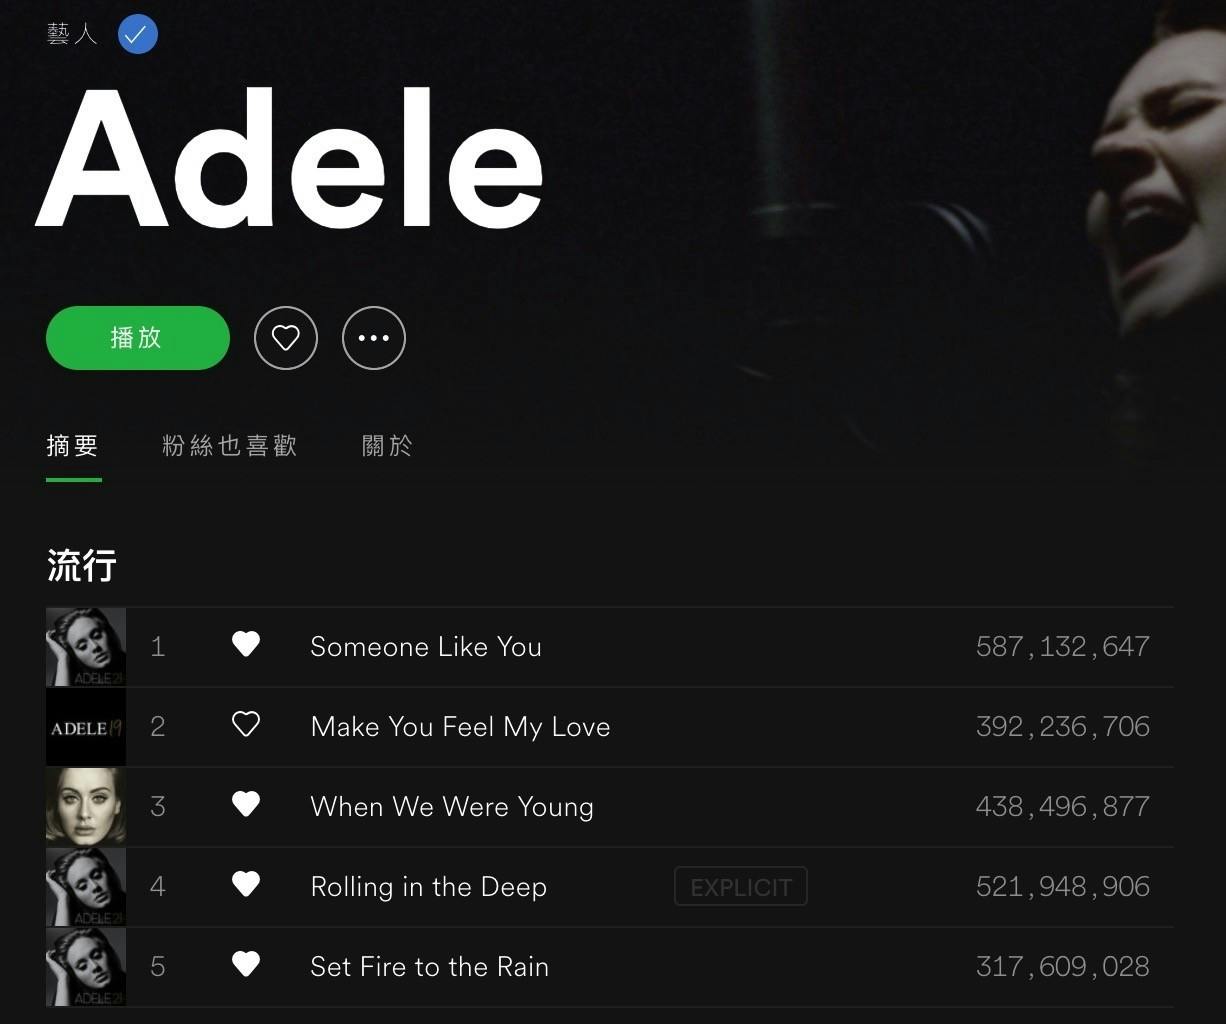Viewport: 1226px width, 1024px height.
Task: Open the three-dots more options menu
Action: 374,338
